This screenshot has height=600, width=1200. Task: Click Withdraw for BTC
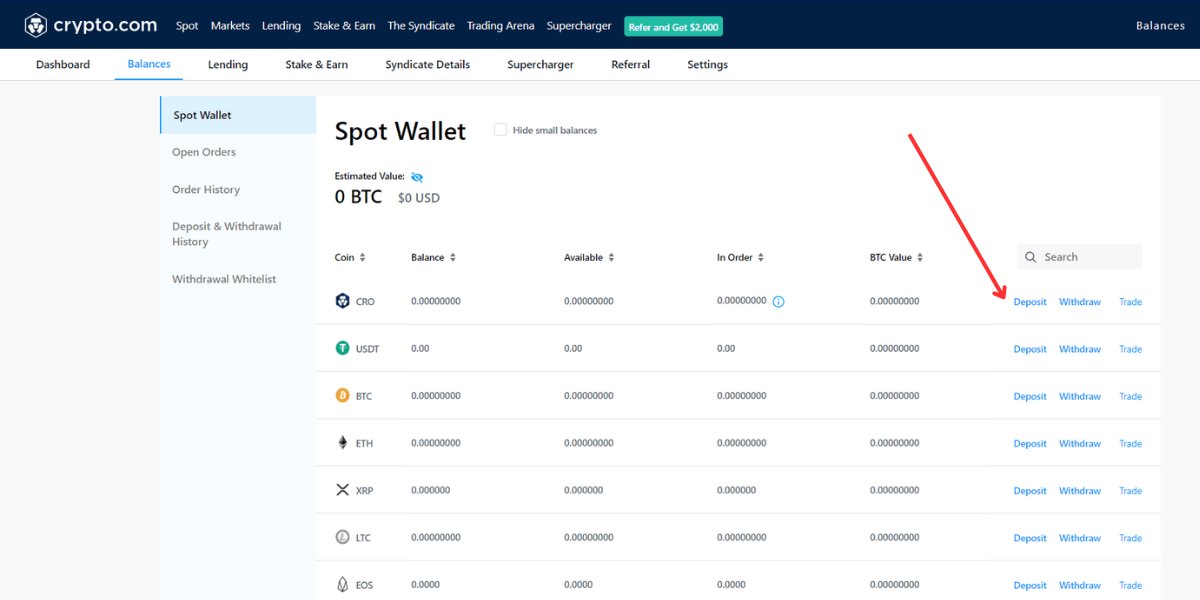[1080, 396]
